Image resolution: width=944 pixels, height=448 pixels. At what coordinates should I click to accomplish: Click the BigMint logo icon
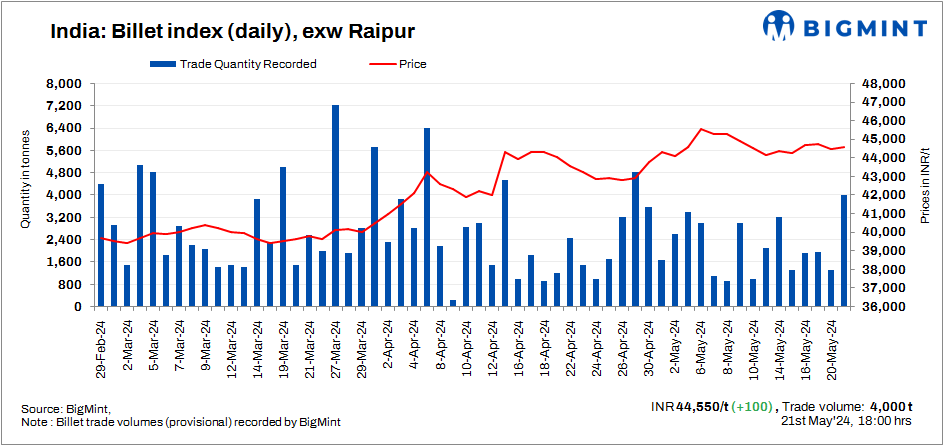pyautogui.click(x=781, y=27)
